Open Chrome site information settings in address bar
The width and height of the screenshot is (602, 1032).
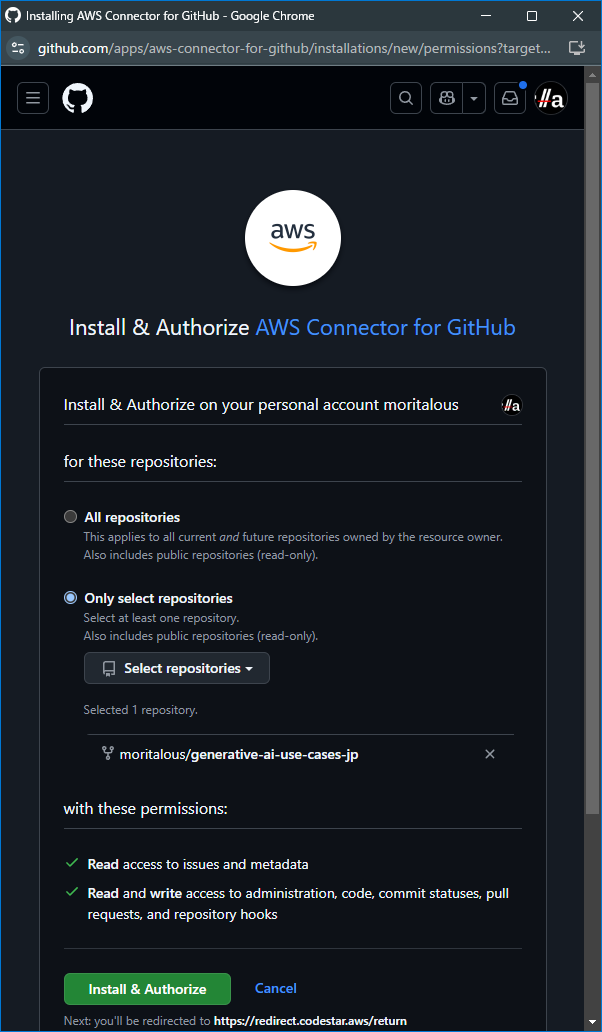[x=20, y=47]
